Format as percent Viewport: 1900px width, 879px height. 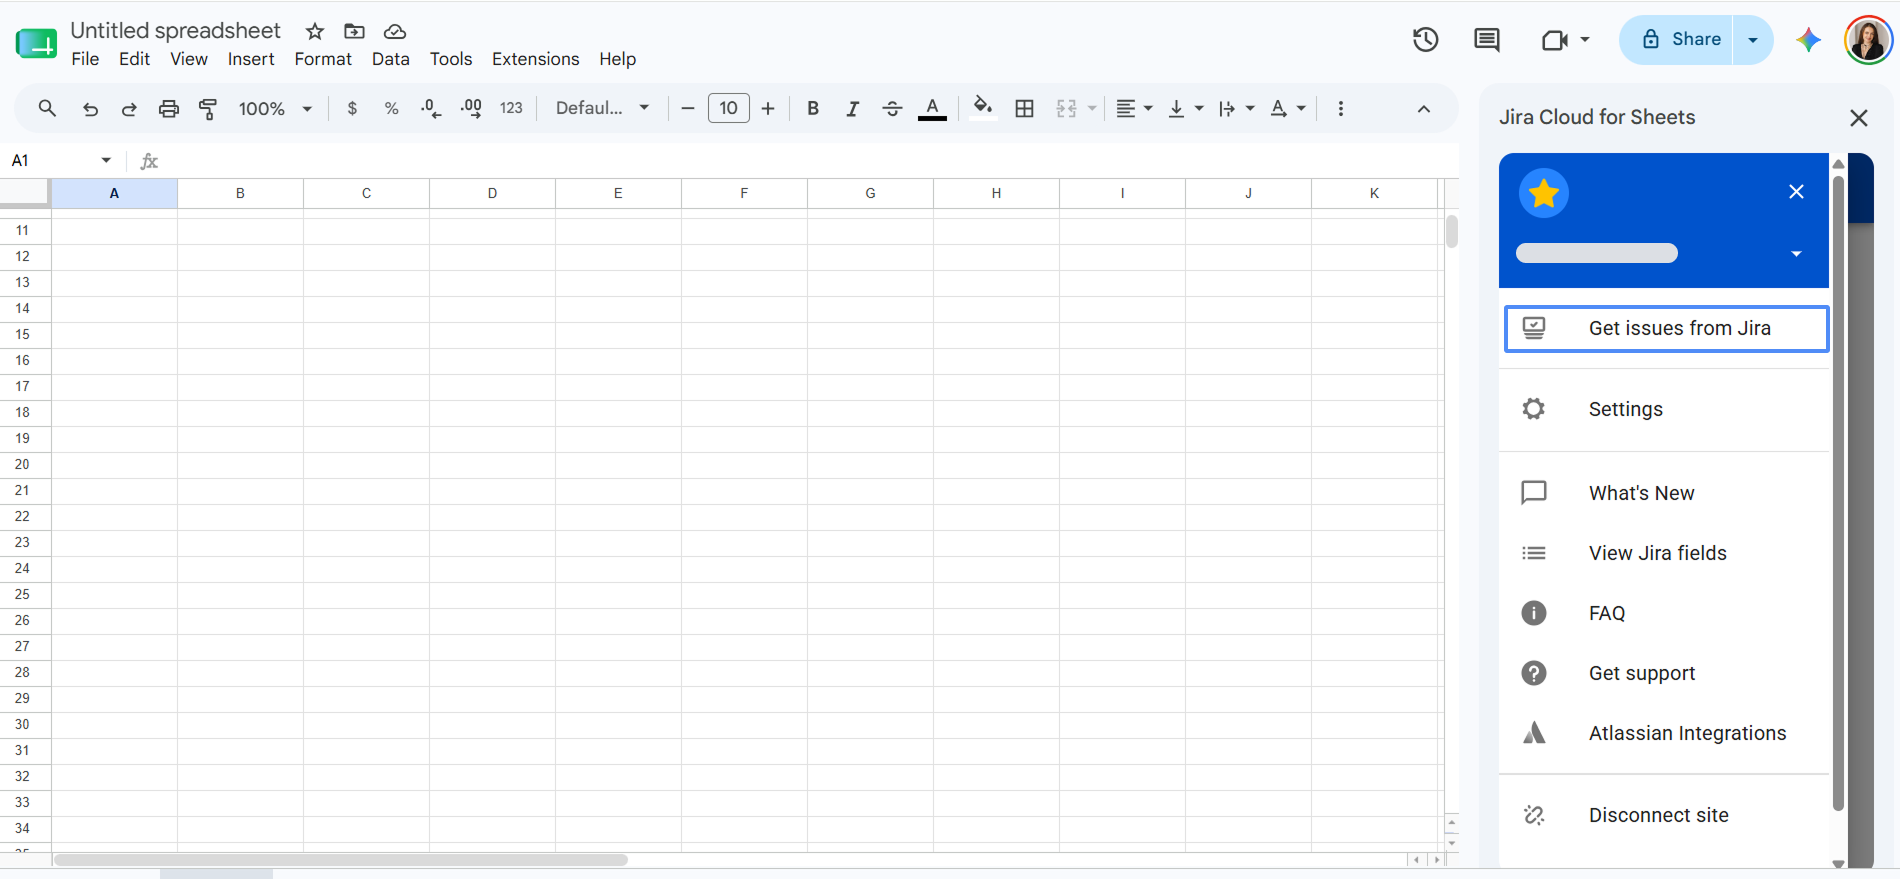[392, 109]
